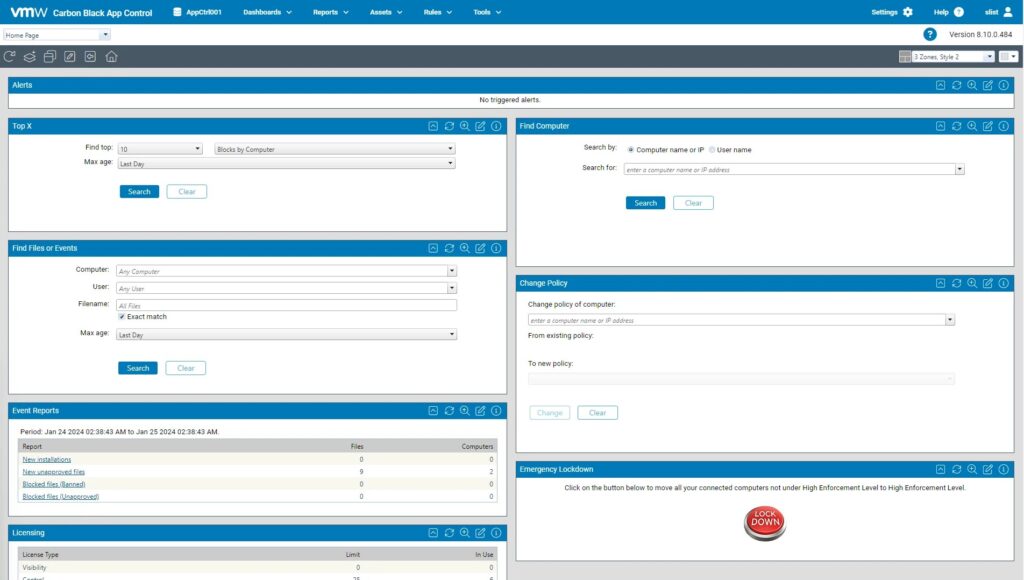1024x580 pixels.
Task: Toggle the Exact match checkbox
Action: coord(121,317)
